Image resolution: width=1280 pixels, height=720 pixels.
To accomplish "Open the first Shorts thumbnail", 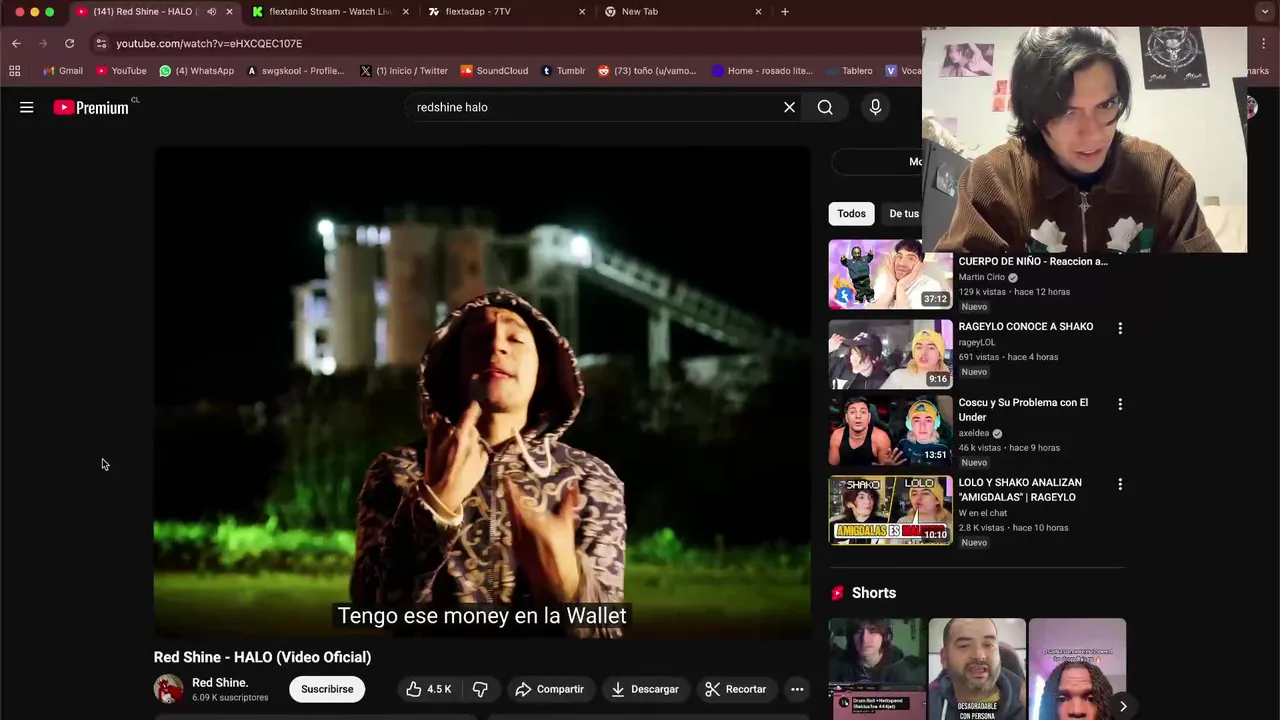I will coord(877,669).
